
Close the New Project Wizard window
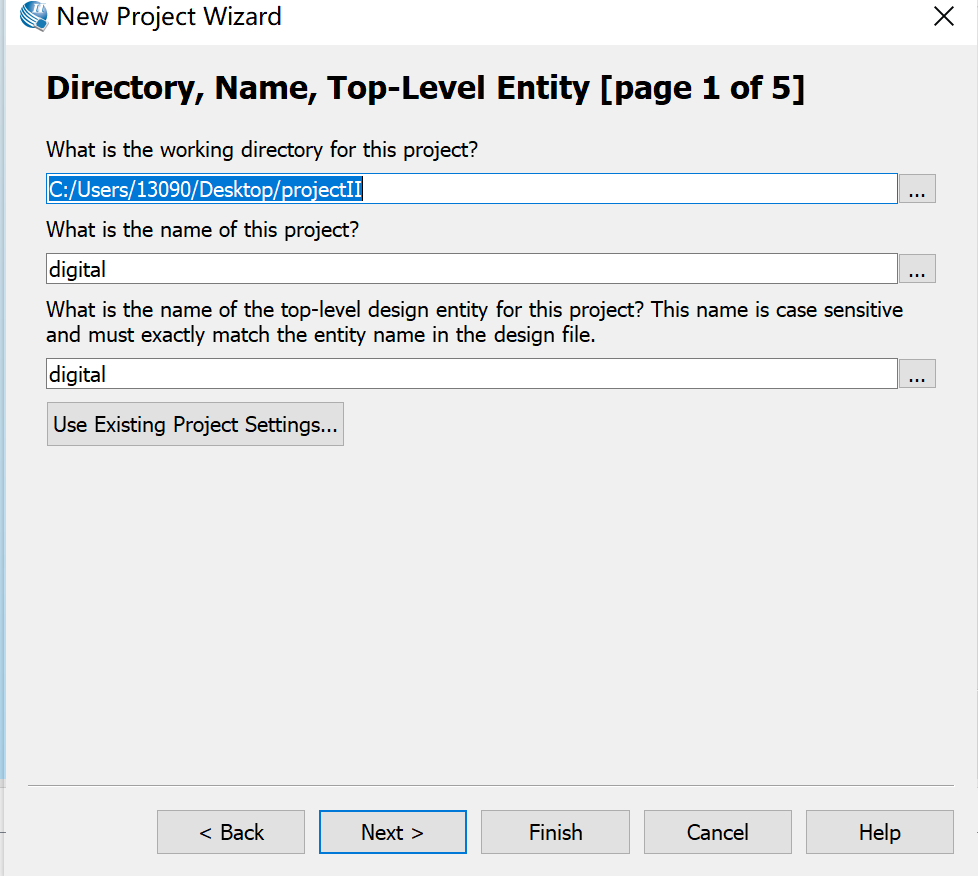click(x=942, y=17)
